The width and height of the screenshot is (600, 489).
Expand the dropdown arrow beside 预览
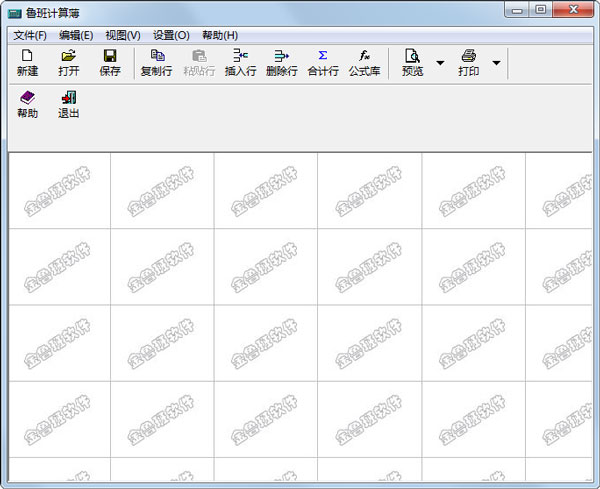point(440,63)
